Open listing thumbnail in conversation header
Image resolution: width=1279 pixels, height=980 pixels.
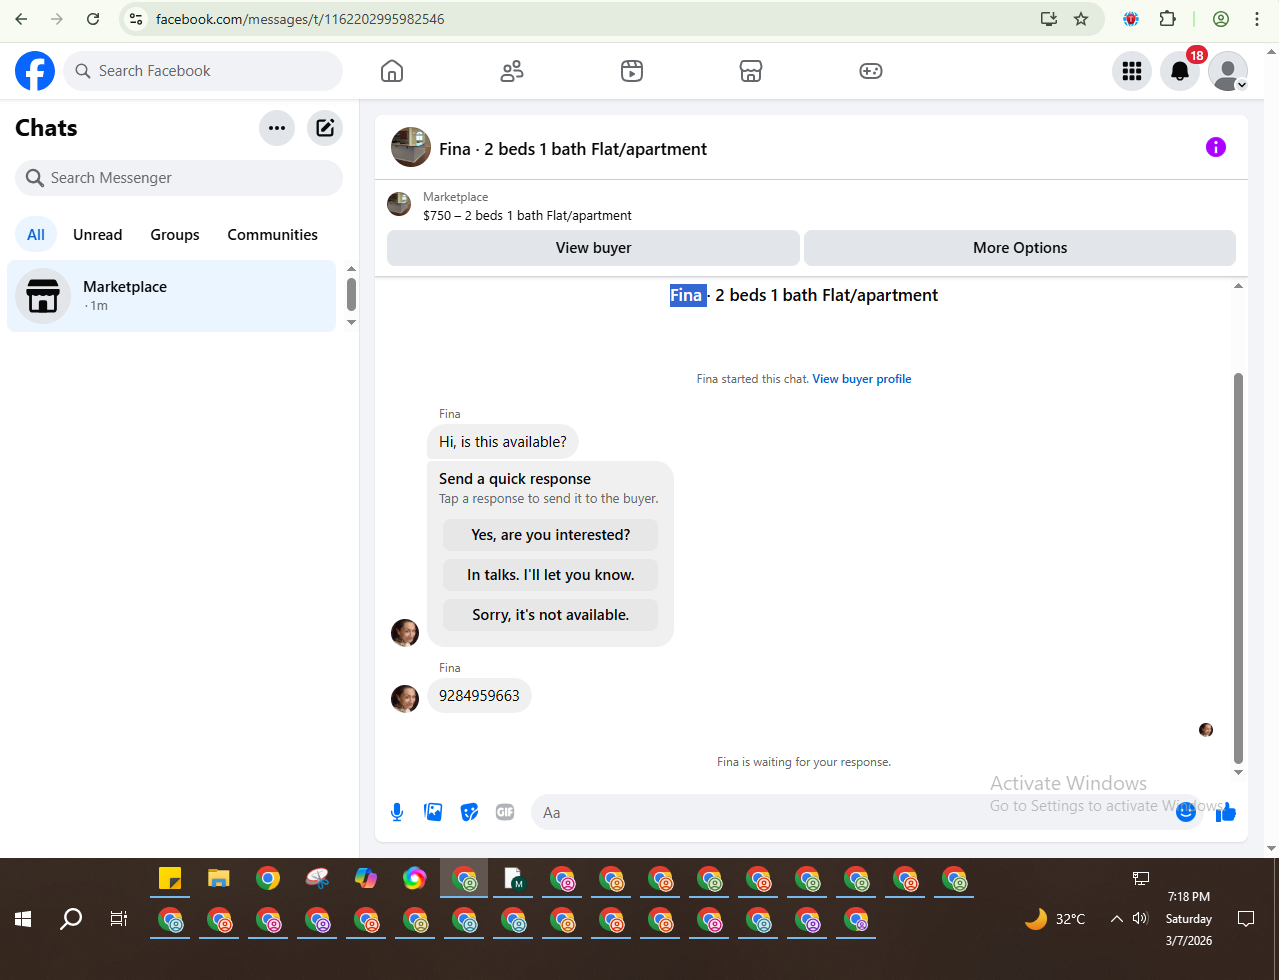(411, 147)
